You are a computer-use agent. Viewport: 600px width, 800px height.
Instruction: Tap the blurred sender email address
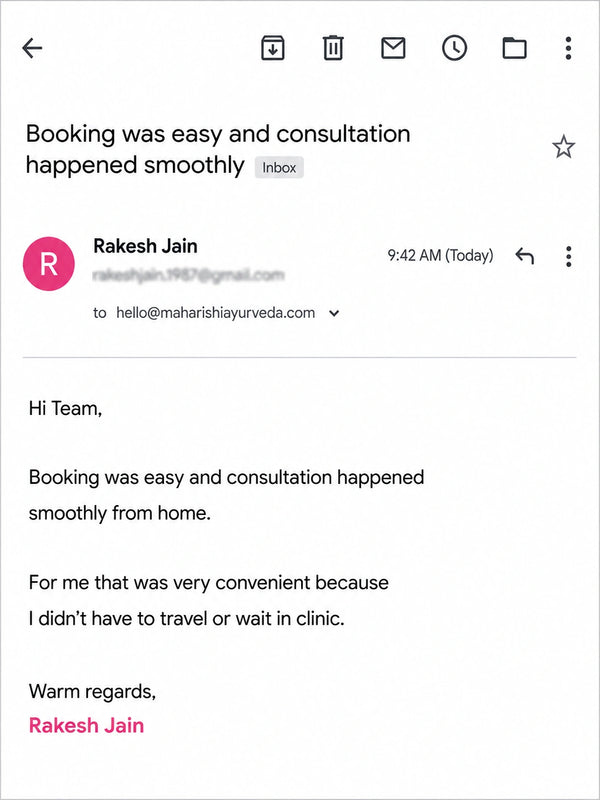[x=188, y=276]
